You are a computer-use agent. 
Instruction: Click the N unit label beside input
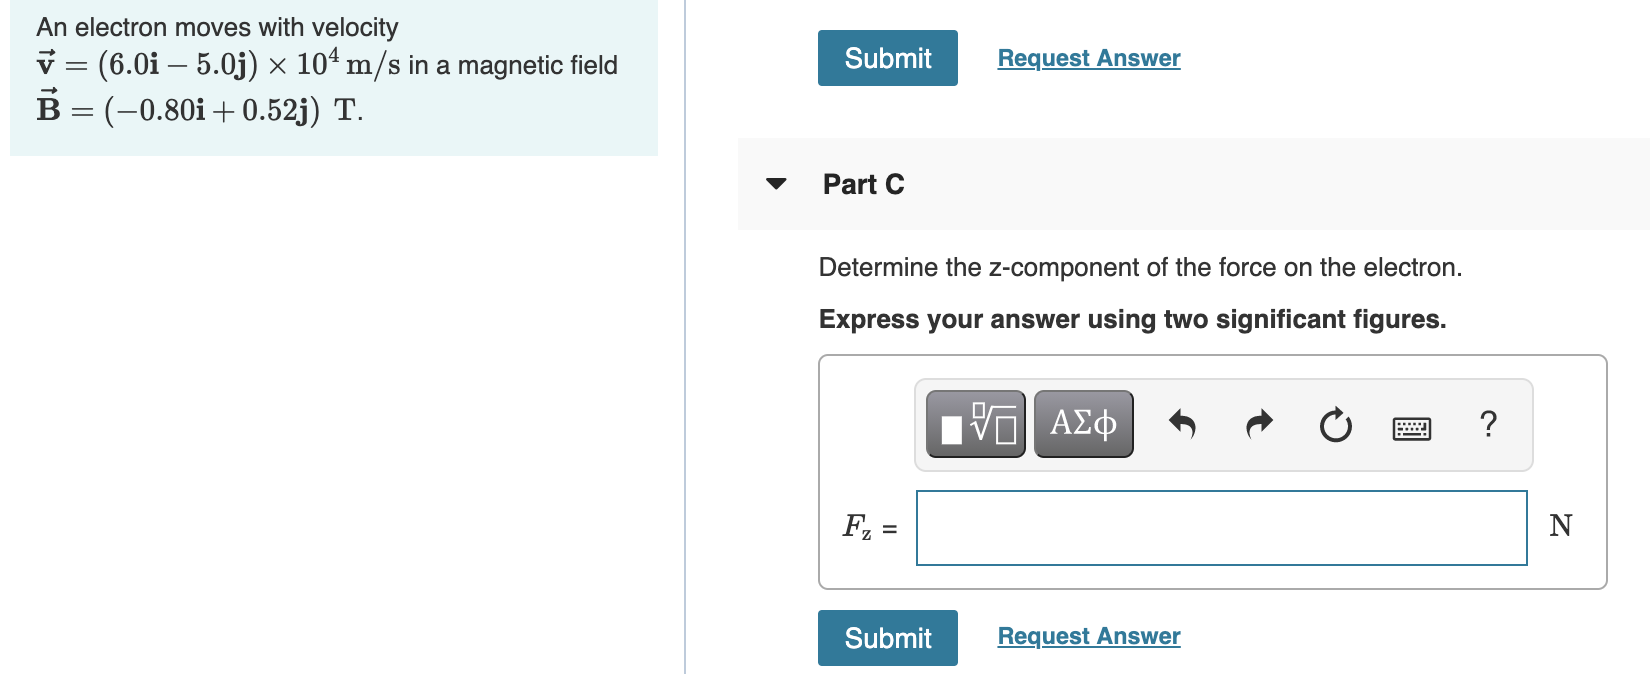(x=1560, y=525)
